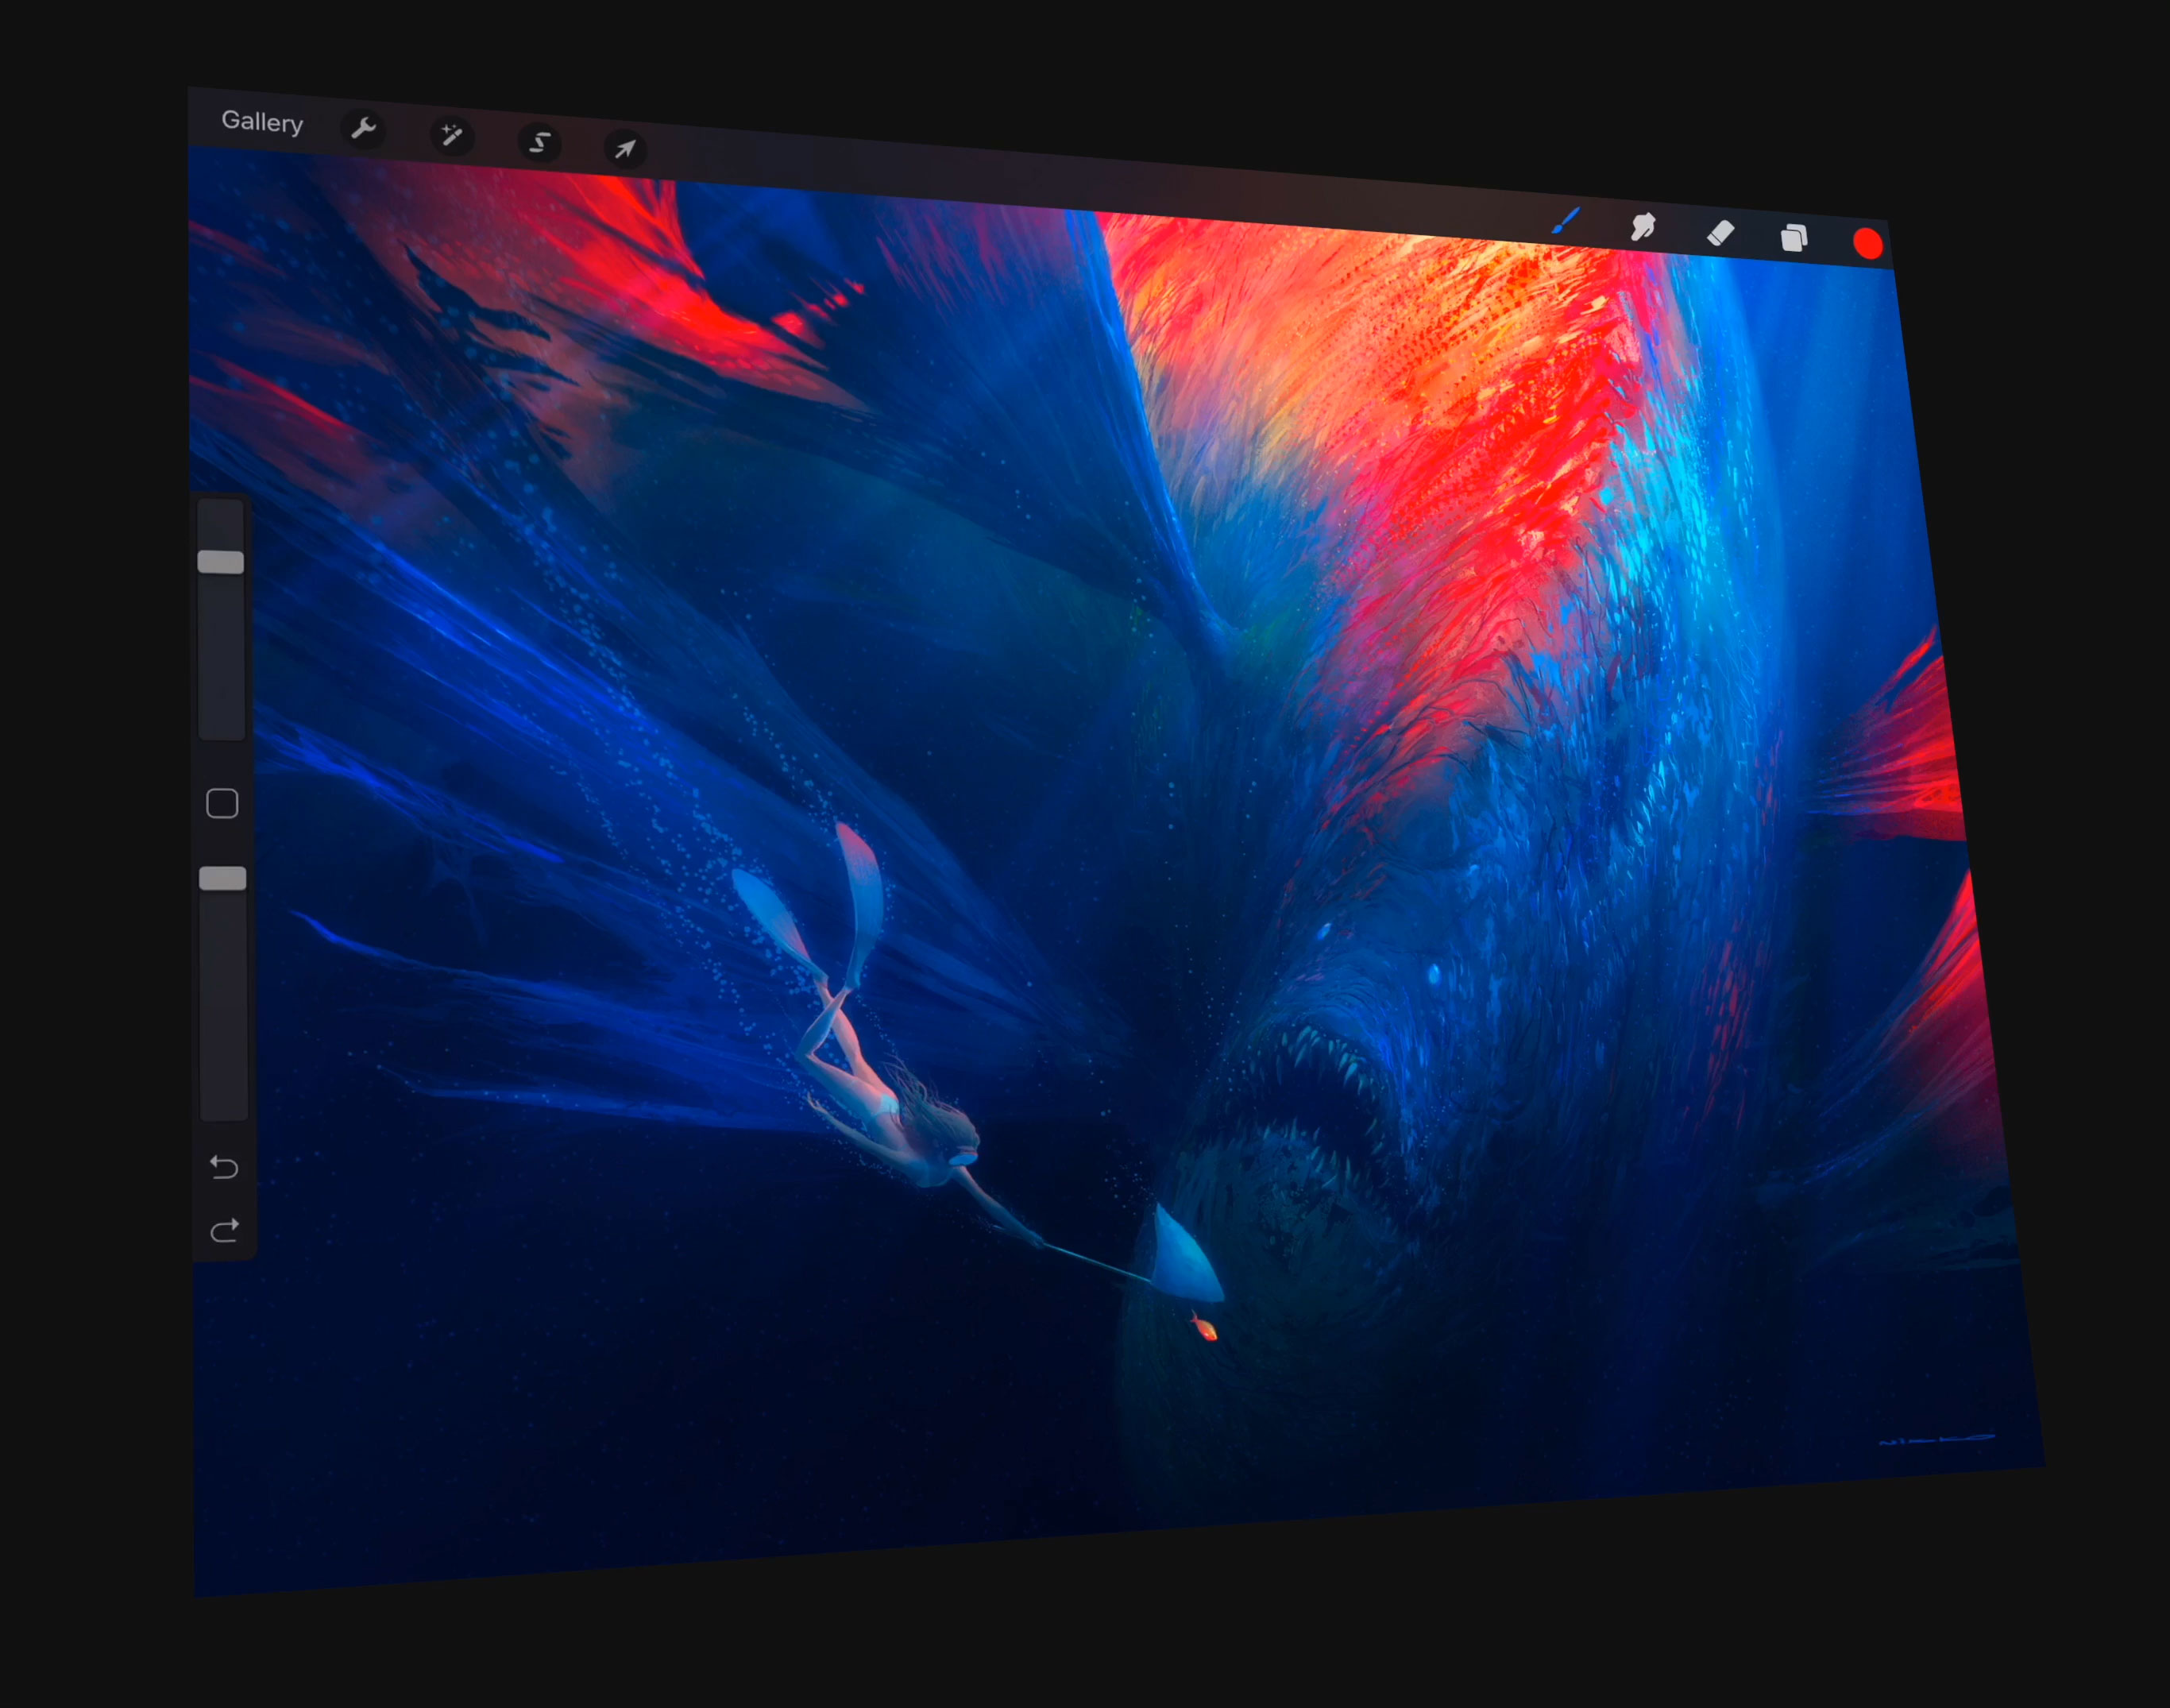Screen dimensions: 2170x1708
Task: Open the Adjustments magic wand menu
Action: (x=452, y=135)
